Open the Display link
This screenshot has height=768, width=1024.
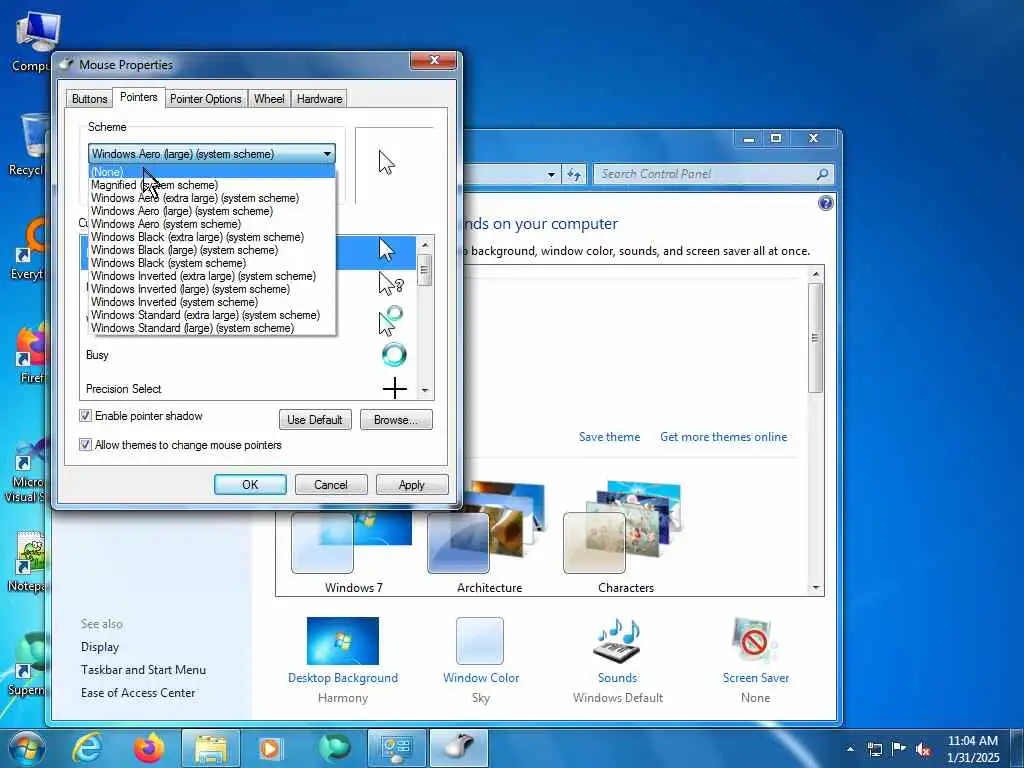tap(100, 647)
